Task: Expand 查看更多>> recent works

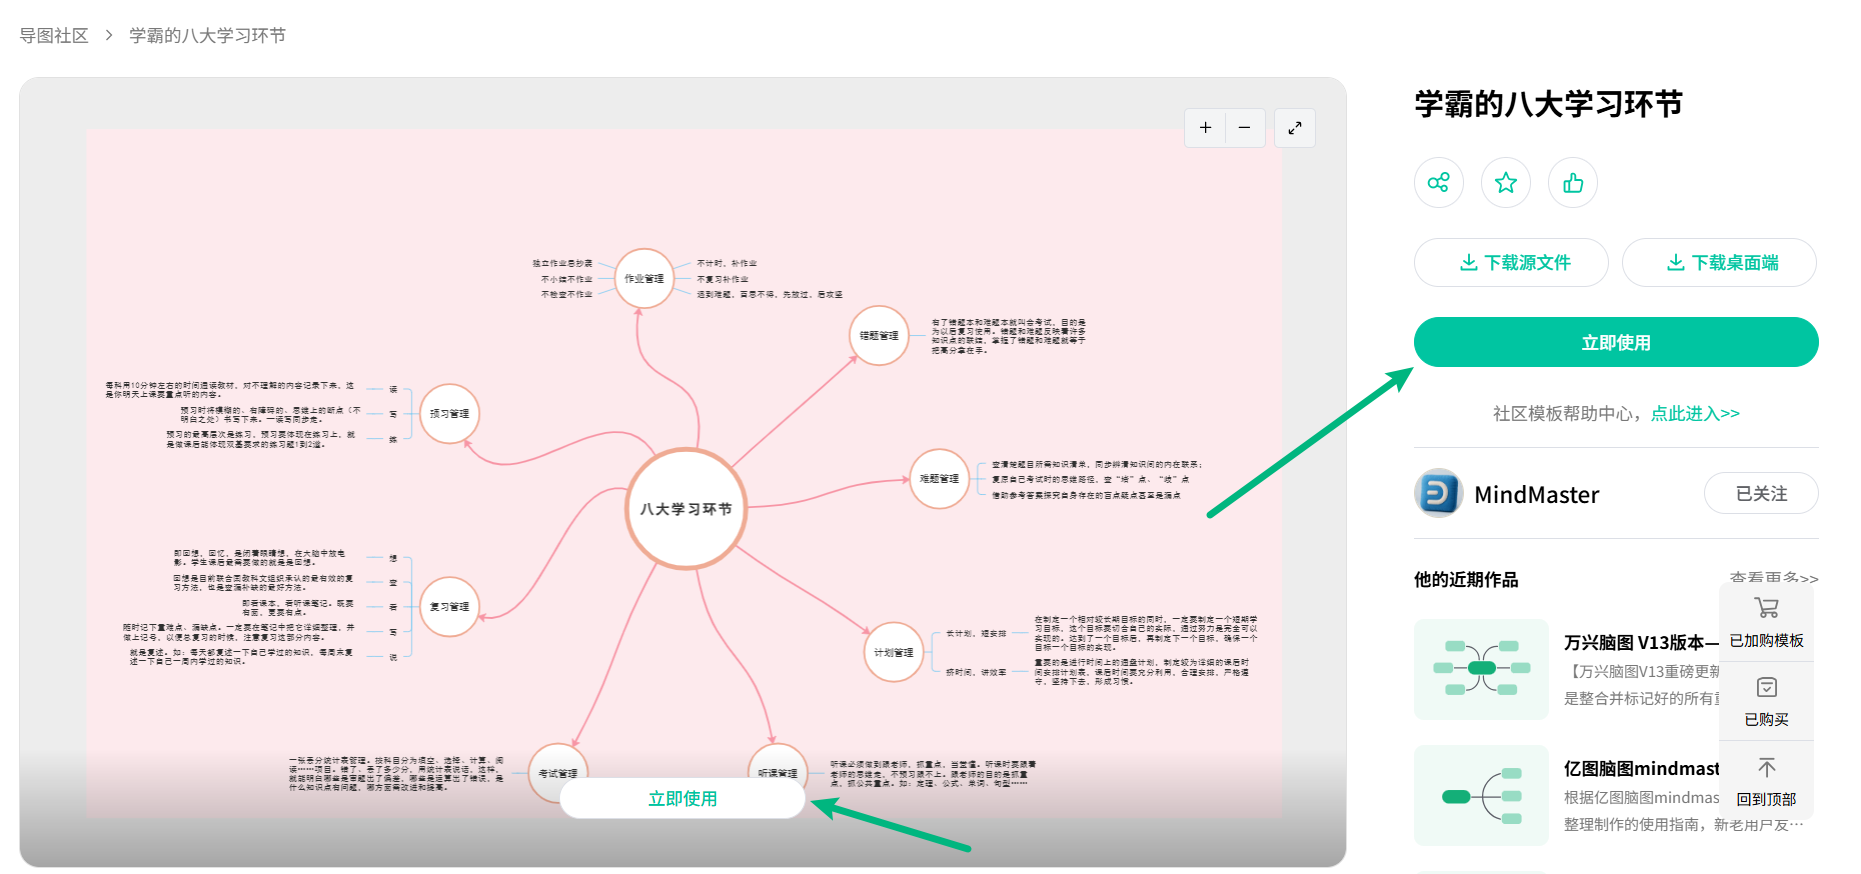Action: point(1774,578)
